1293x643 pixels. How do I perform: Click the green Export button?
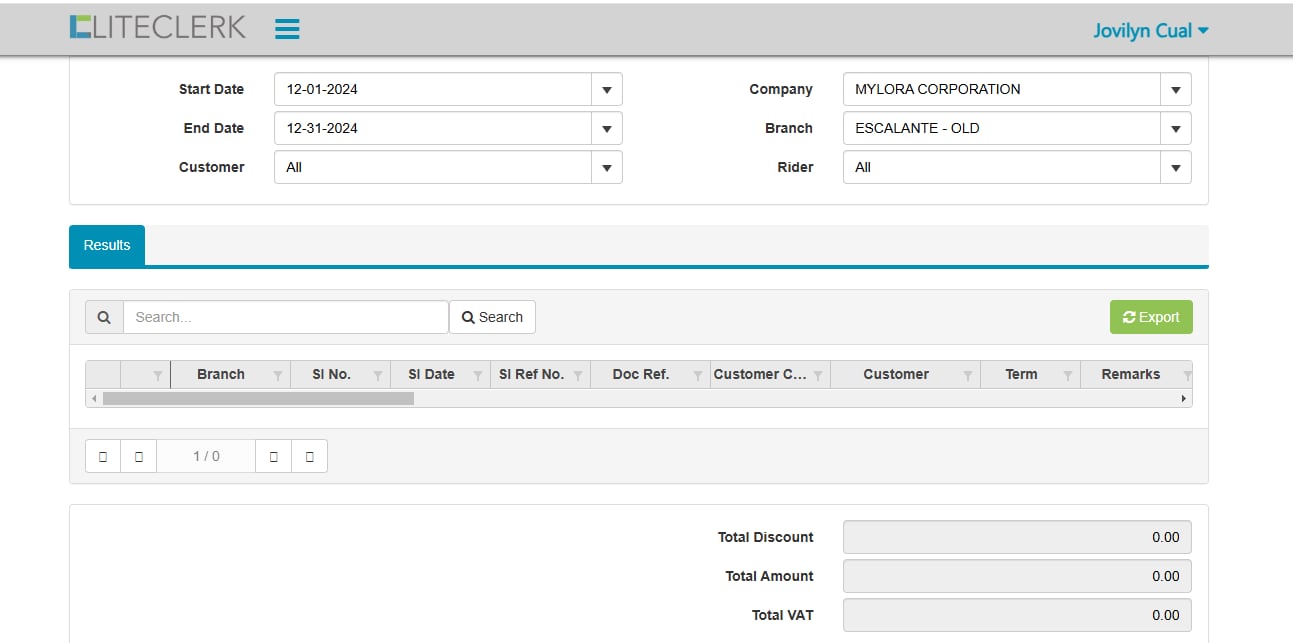1151,317
